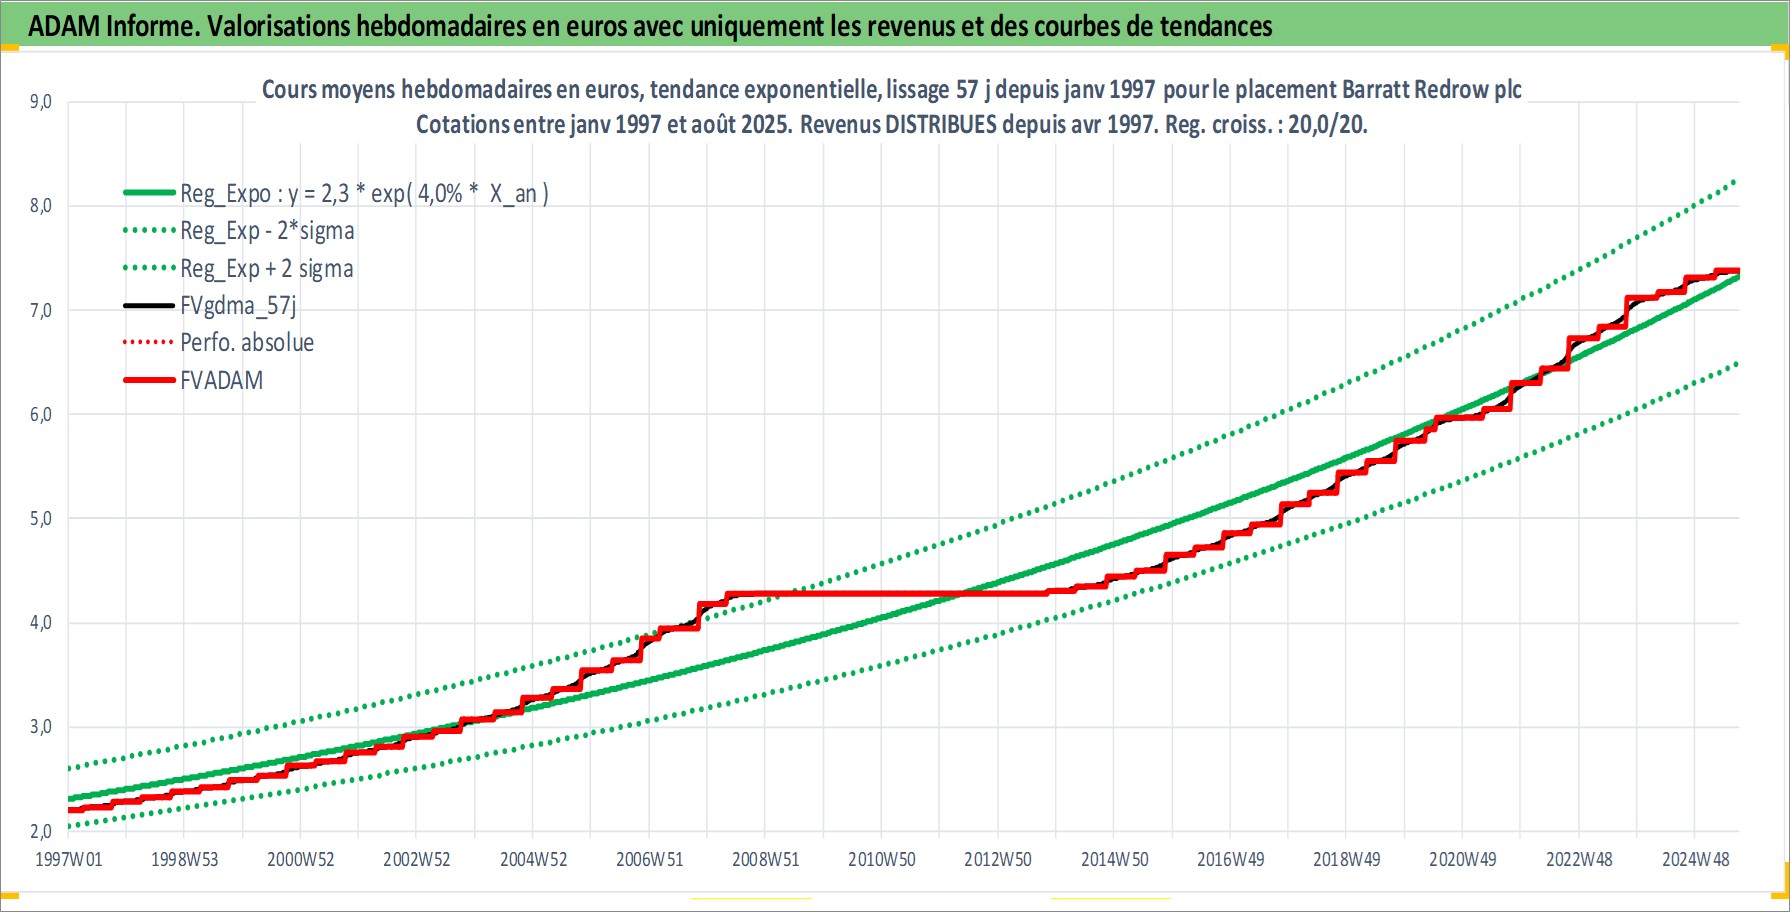Screen dimensions: 1790x912
Task: Click legend entry 'Reg_Exp + 2 sigma'
Action: tap(267, 269)
